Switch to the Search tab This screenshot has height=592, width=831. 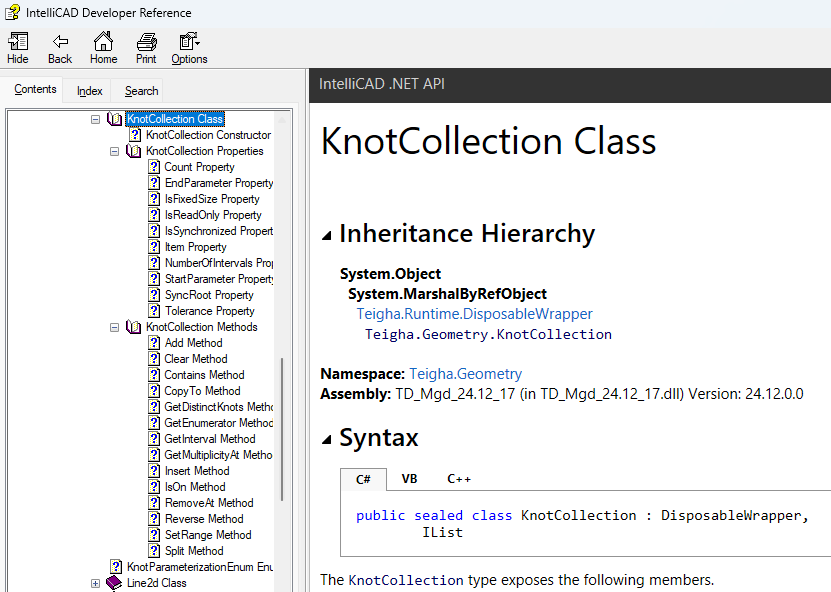pos(141,91)
